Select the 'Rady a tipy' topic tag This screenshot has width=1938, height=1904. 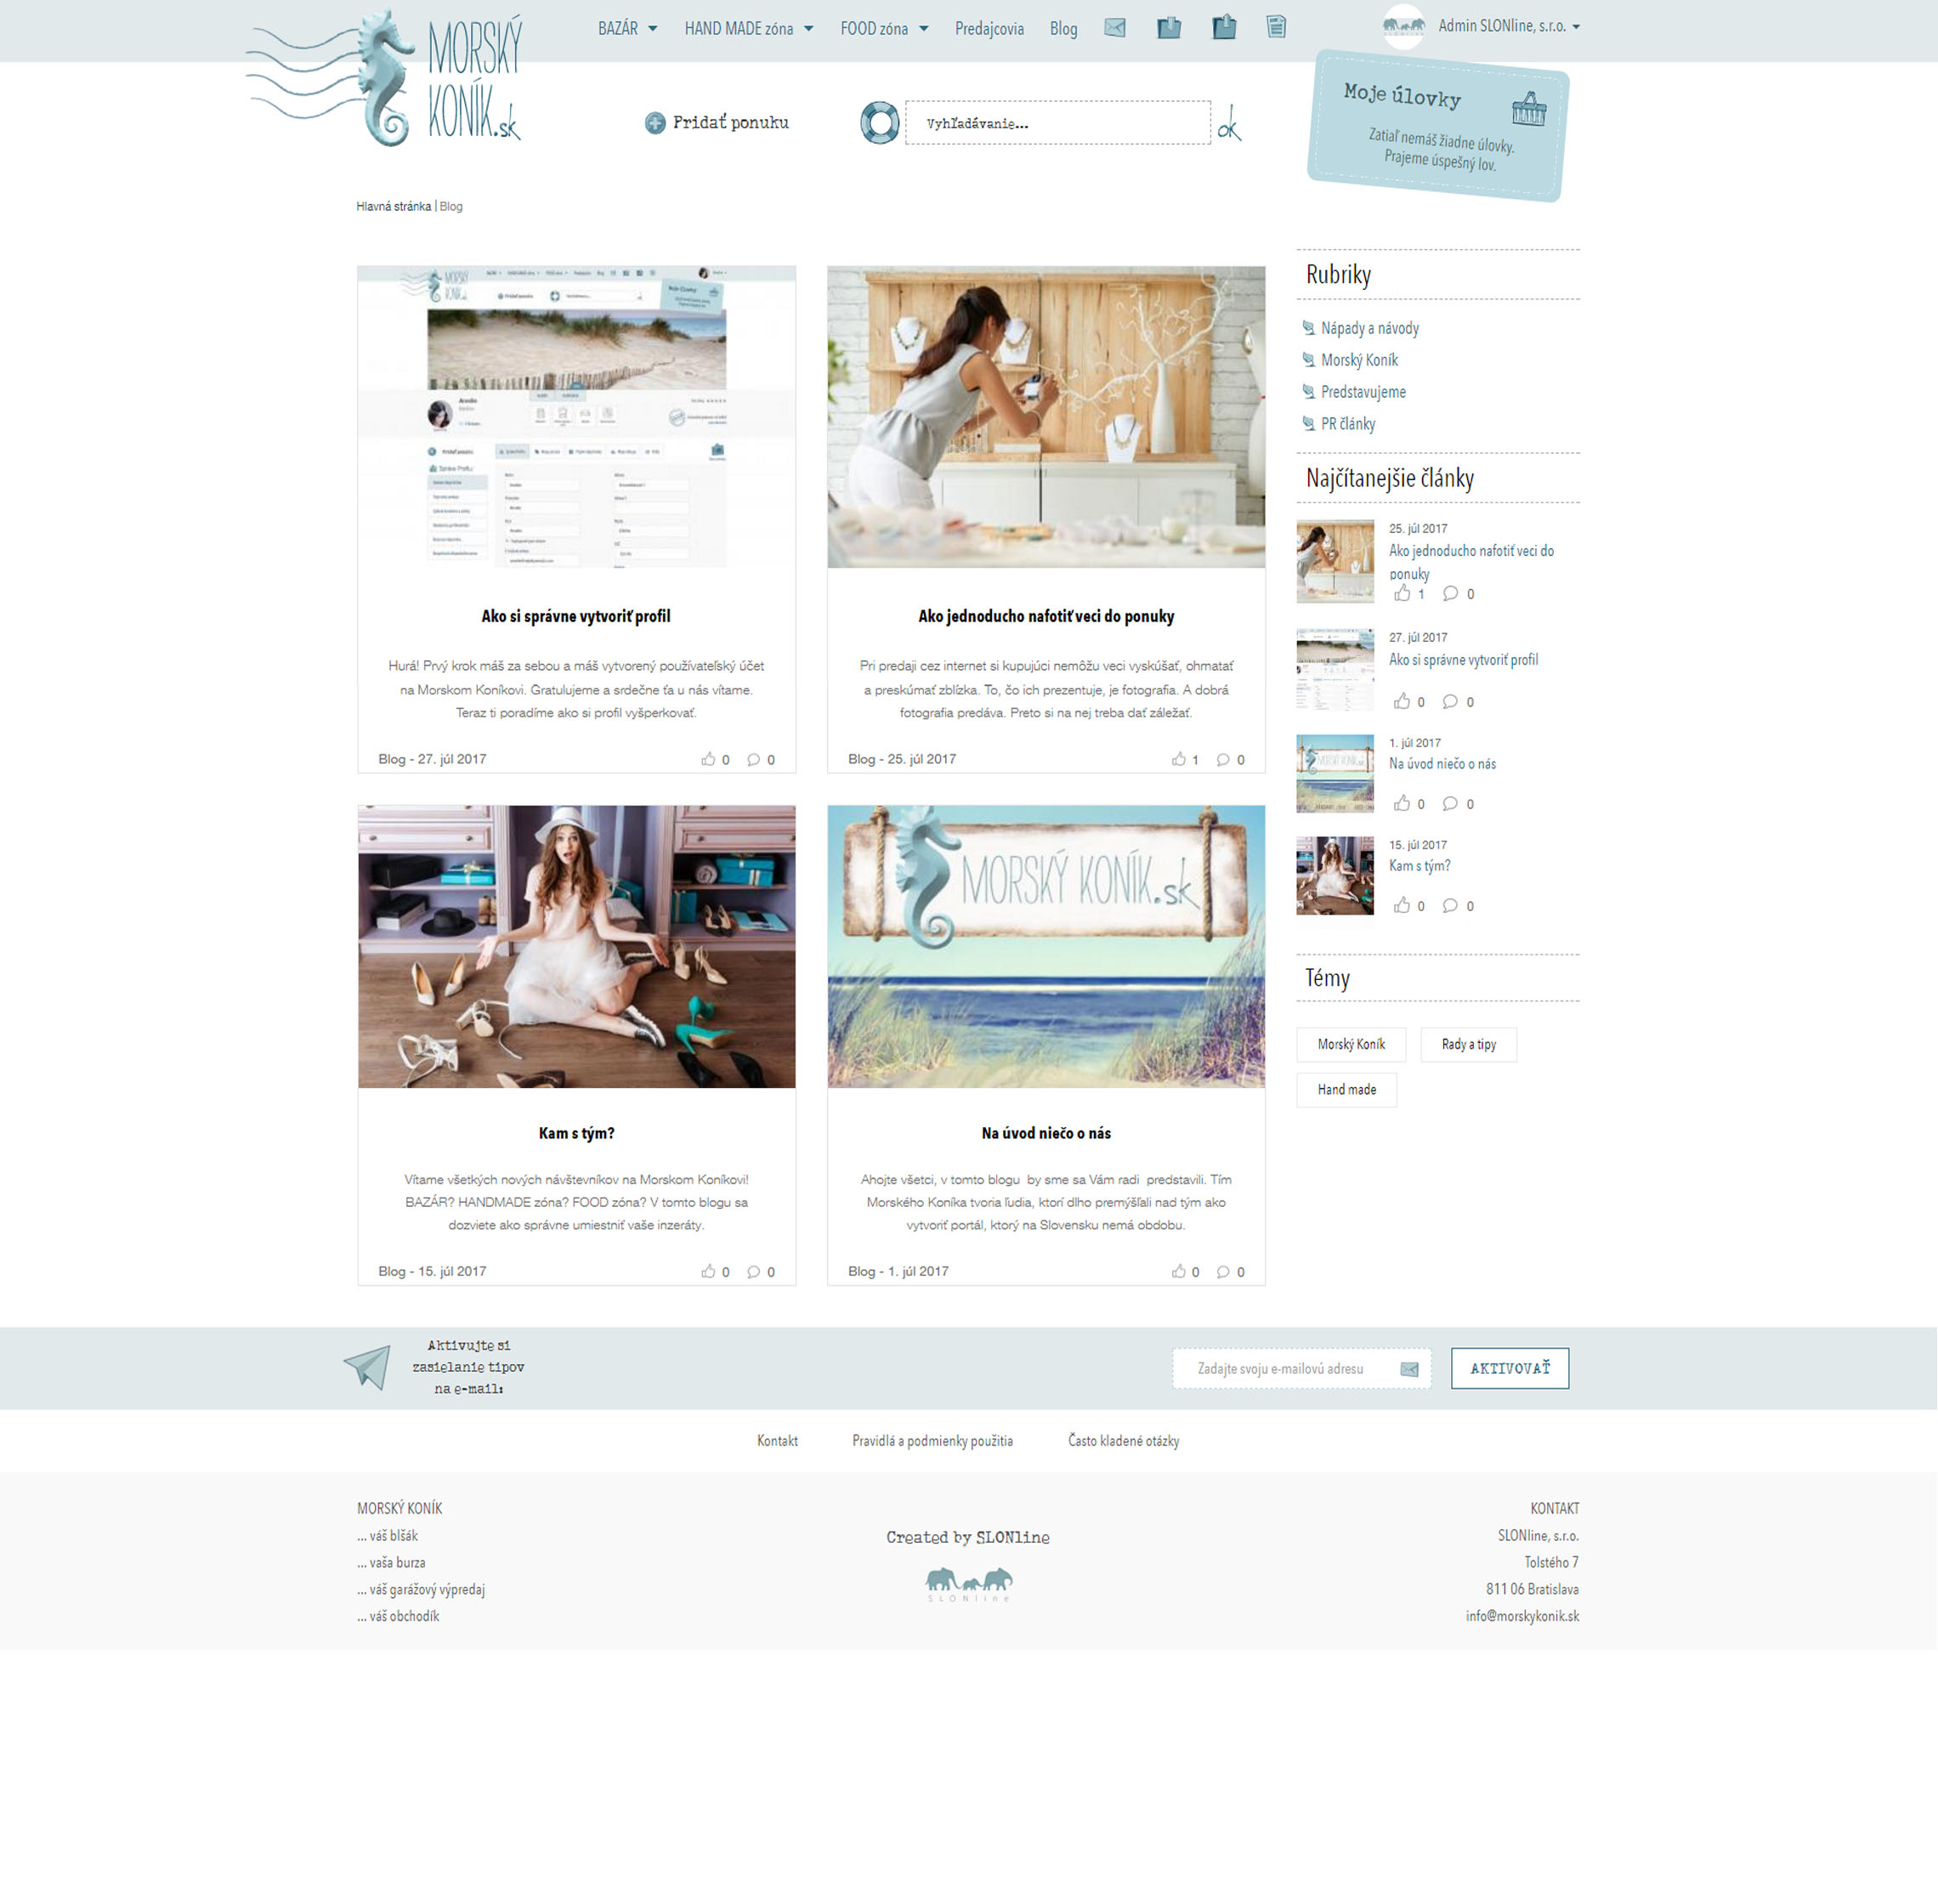coord(1468,1045)
